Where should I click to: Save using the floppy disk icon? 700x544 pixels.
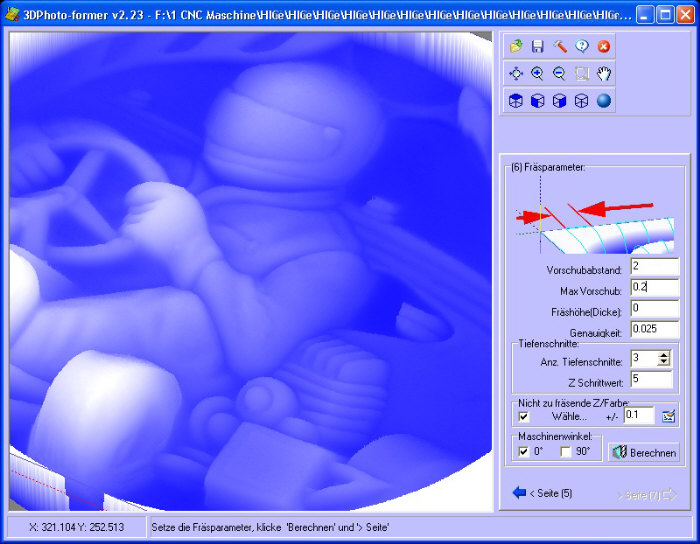(538, 46)
